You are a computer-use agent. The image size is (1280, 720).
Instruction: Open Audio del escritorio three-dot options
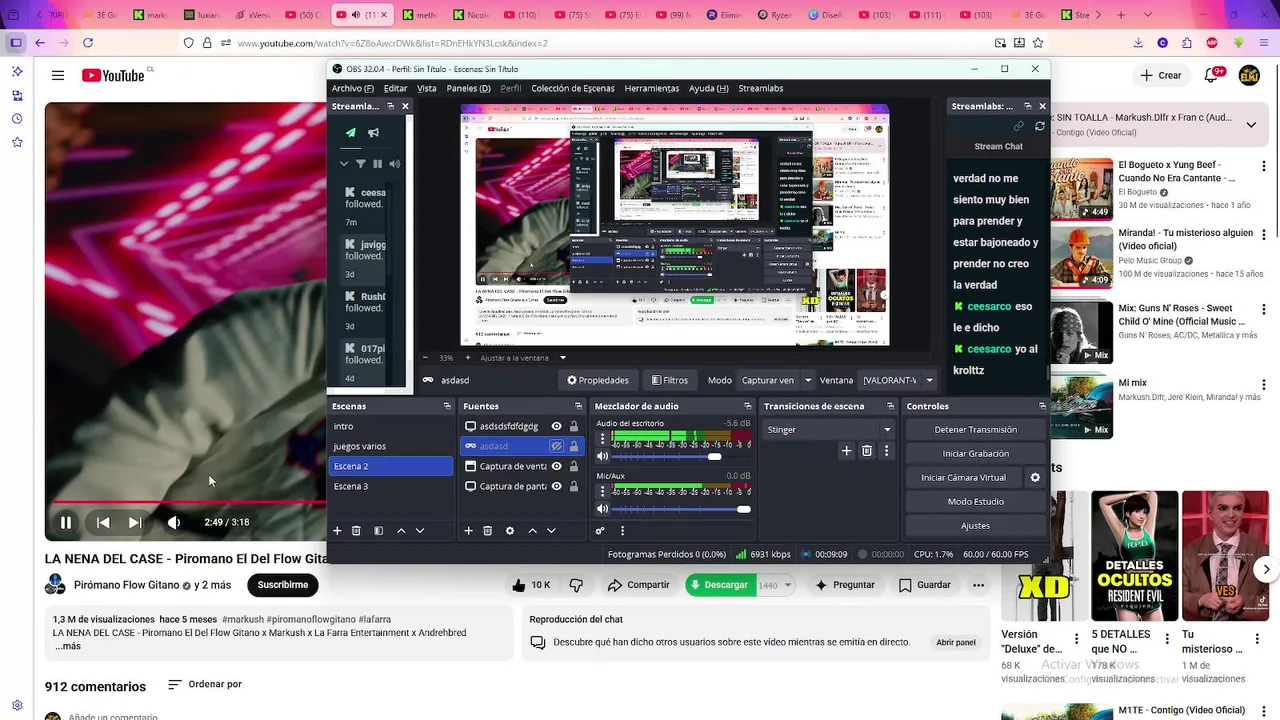pos(601,439)
